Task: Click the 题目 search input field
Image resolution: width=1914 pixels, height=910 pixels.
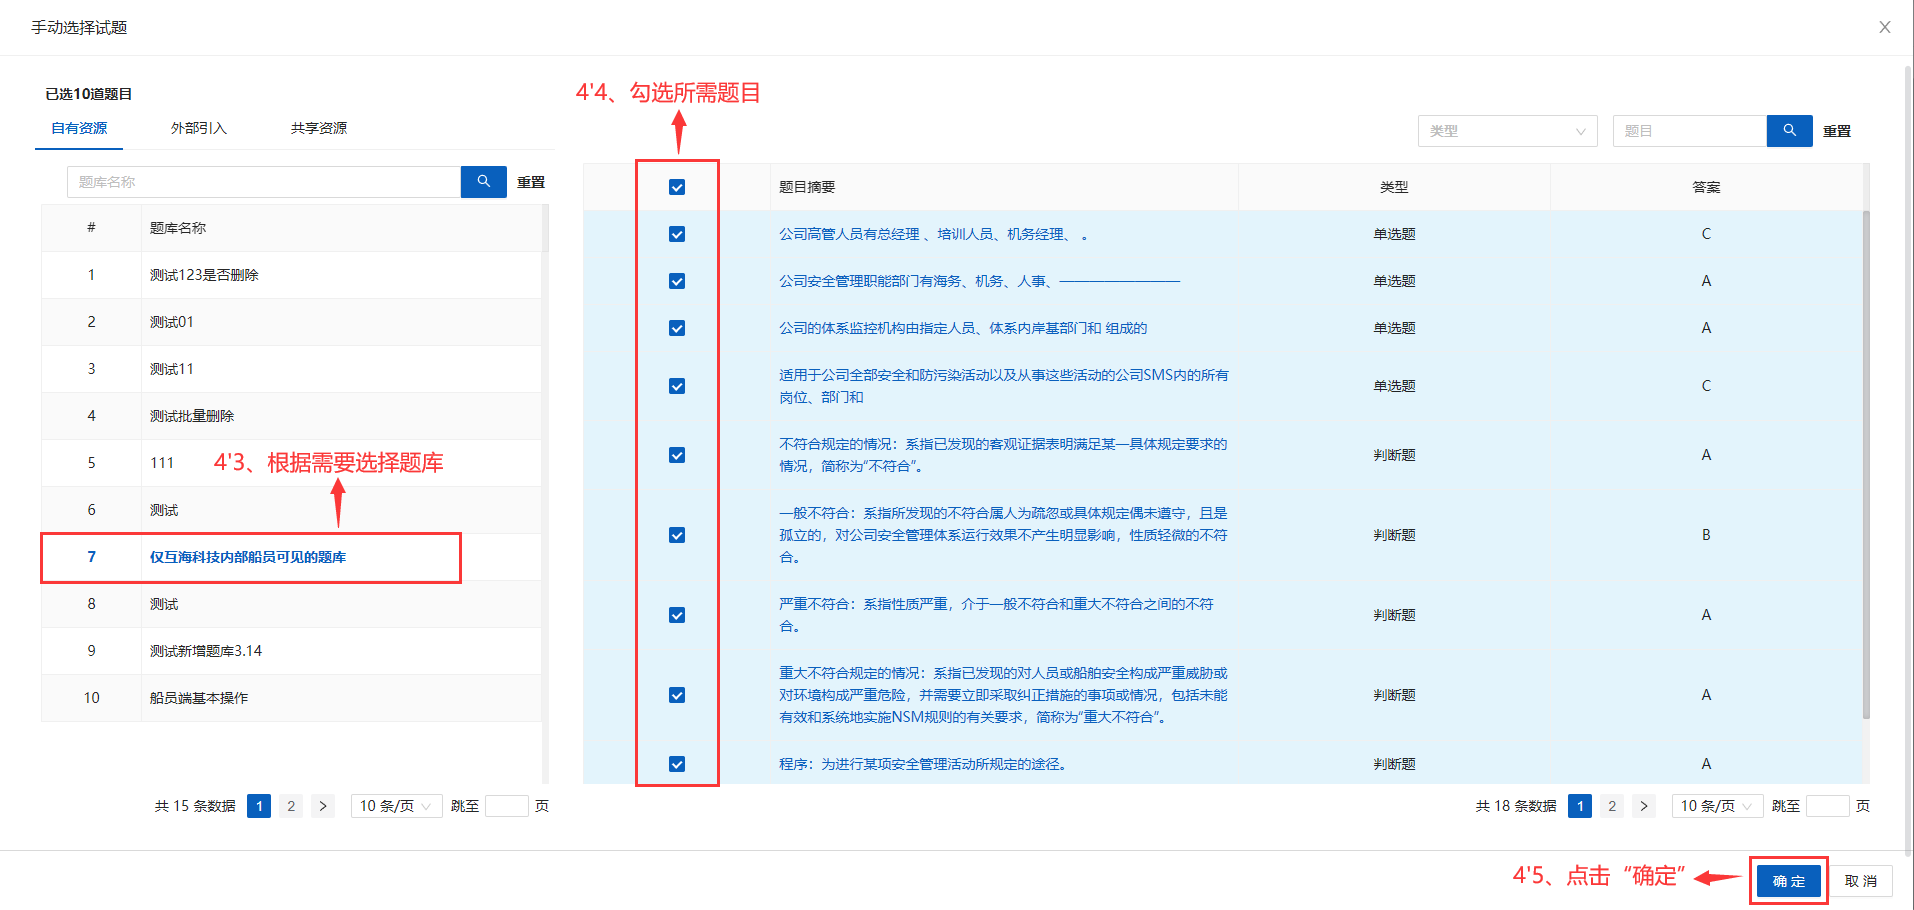Action: [1690, 131]
